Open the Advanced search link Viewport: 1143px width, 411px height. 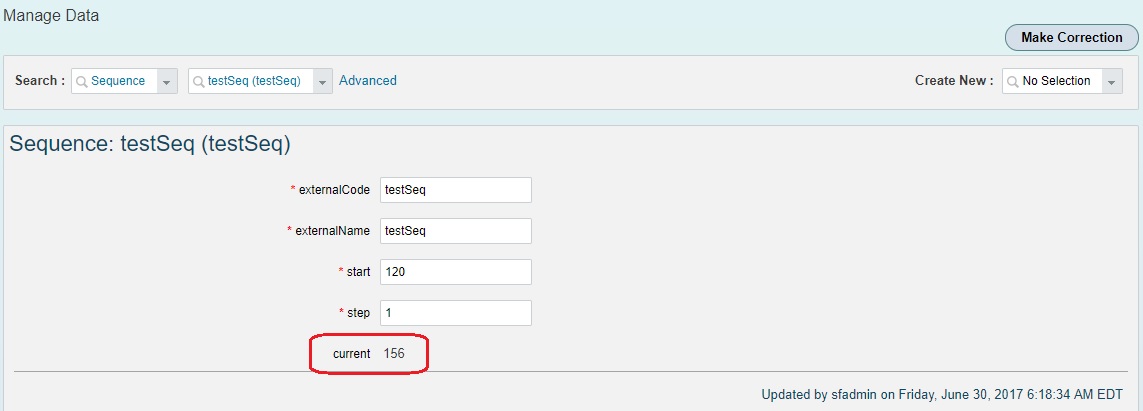(368, 81)
